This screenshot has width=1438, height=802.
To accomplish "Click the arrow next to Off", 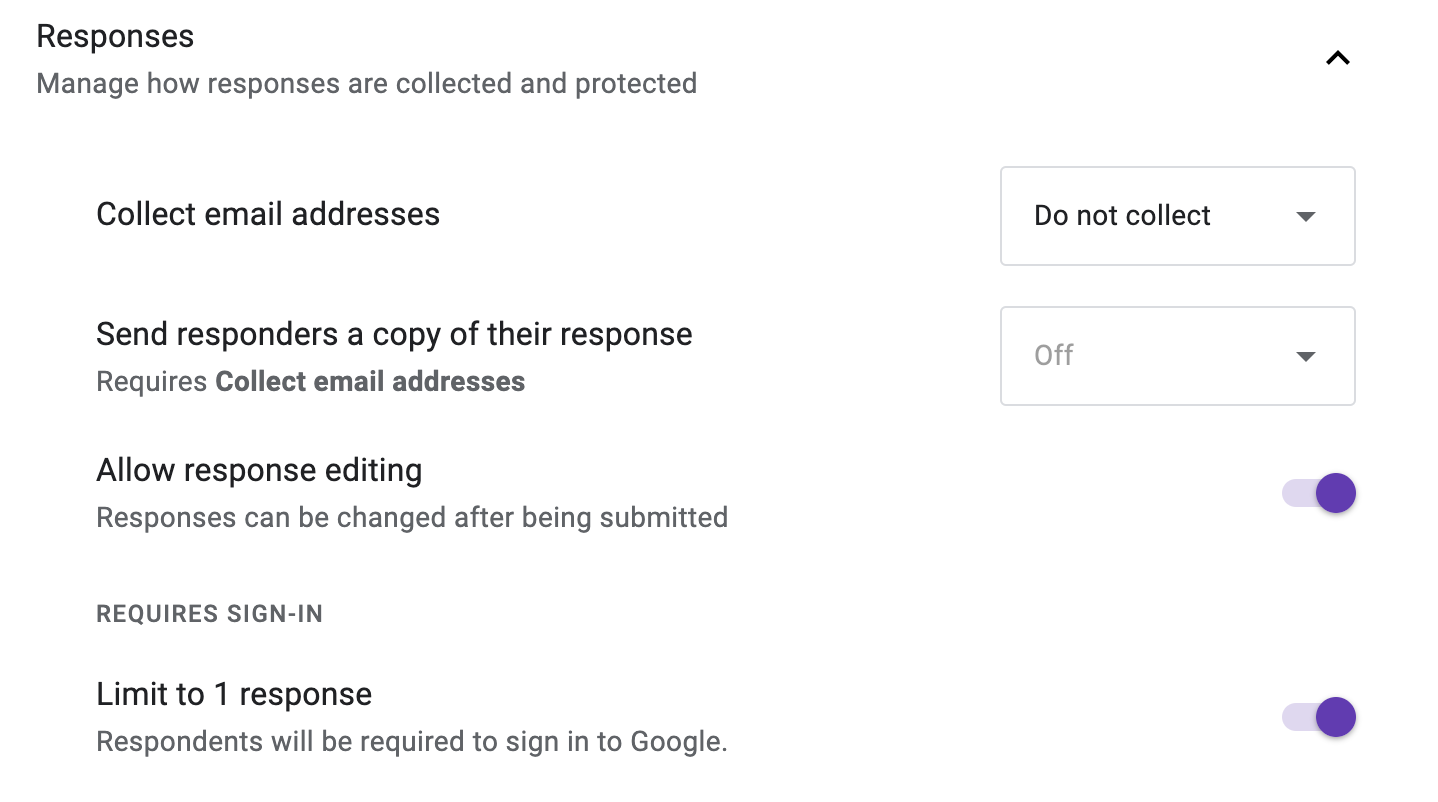I will [1305, 357].
